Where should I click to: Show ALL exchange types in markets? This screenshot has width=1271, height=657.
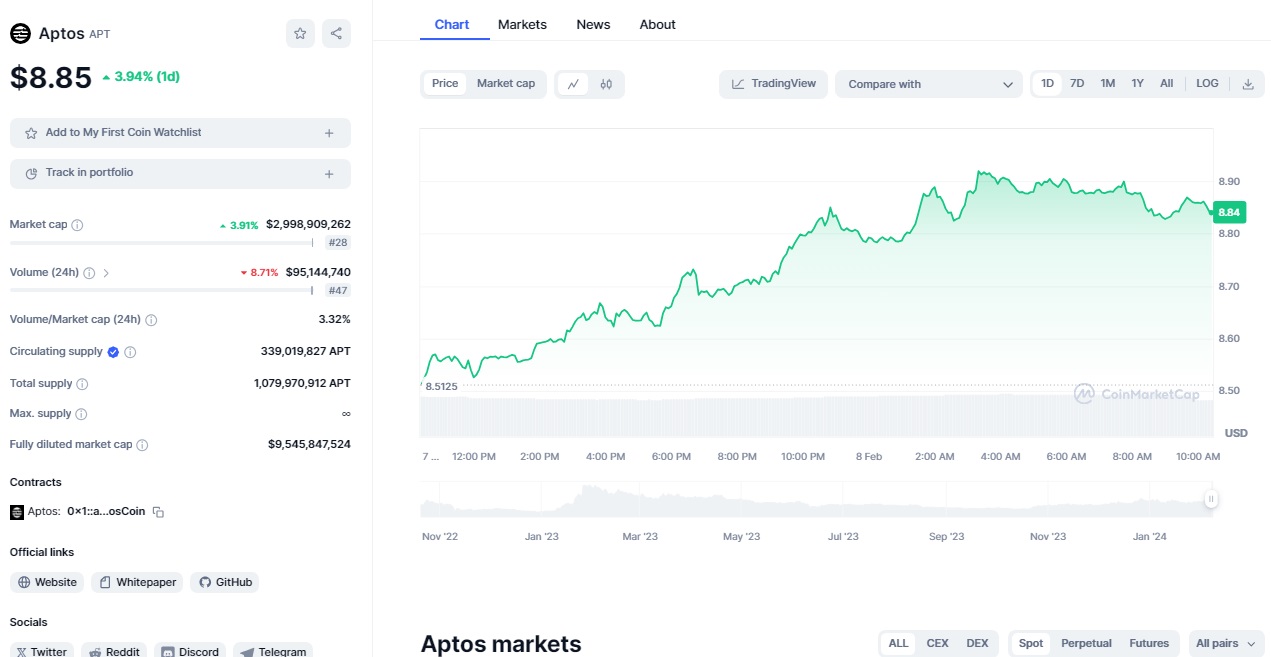pos(899,644)
